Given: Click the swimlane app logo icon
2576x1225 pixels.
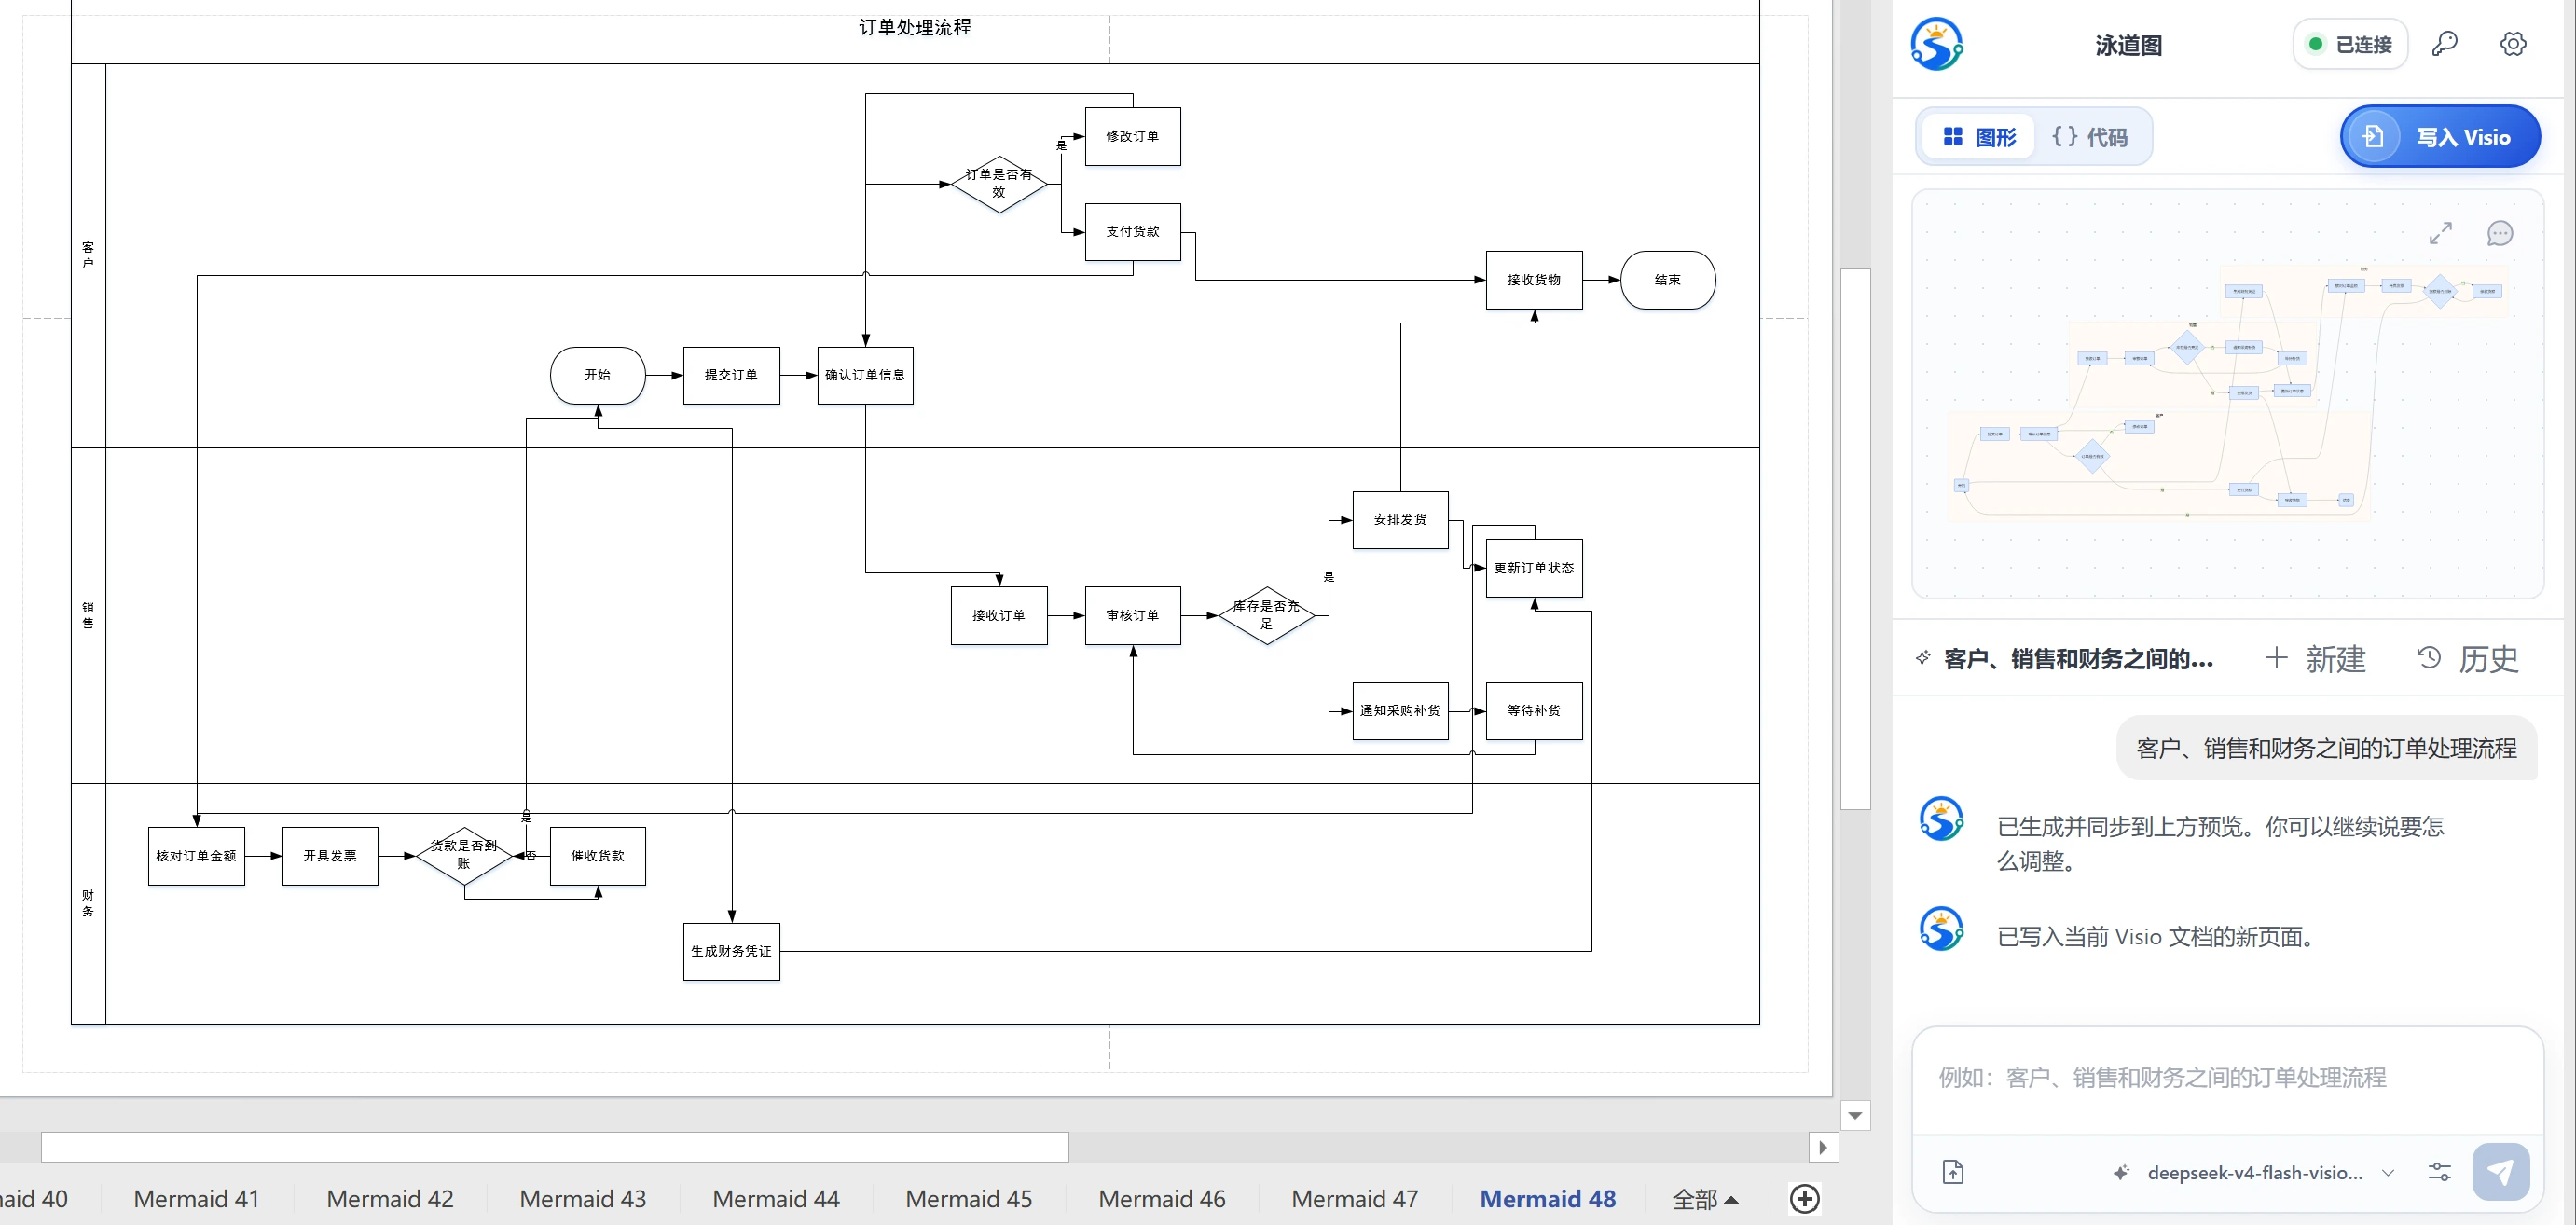Looking at the screenshot, I should click(1936, 44).
